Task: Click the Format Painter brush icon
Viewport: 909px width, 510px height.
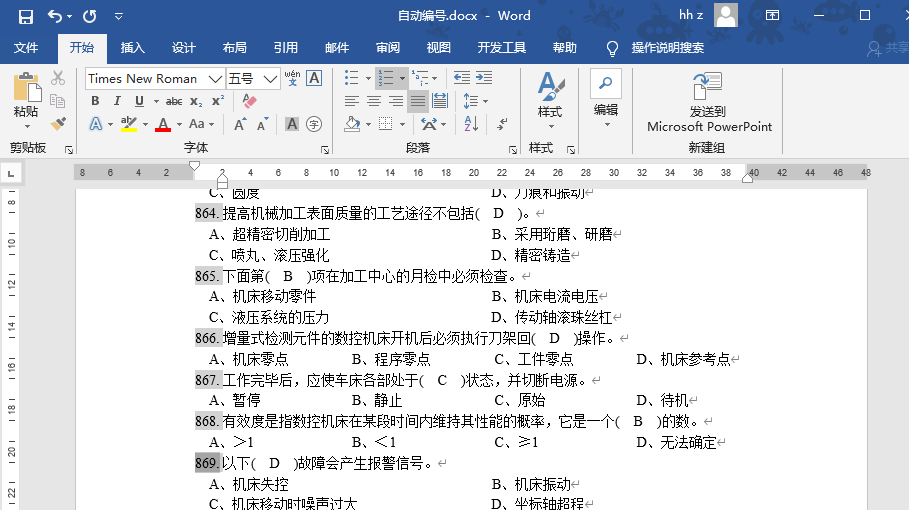Action: click(58, 124)
